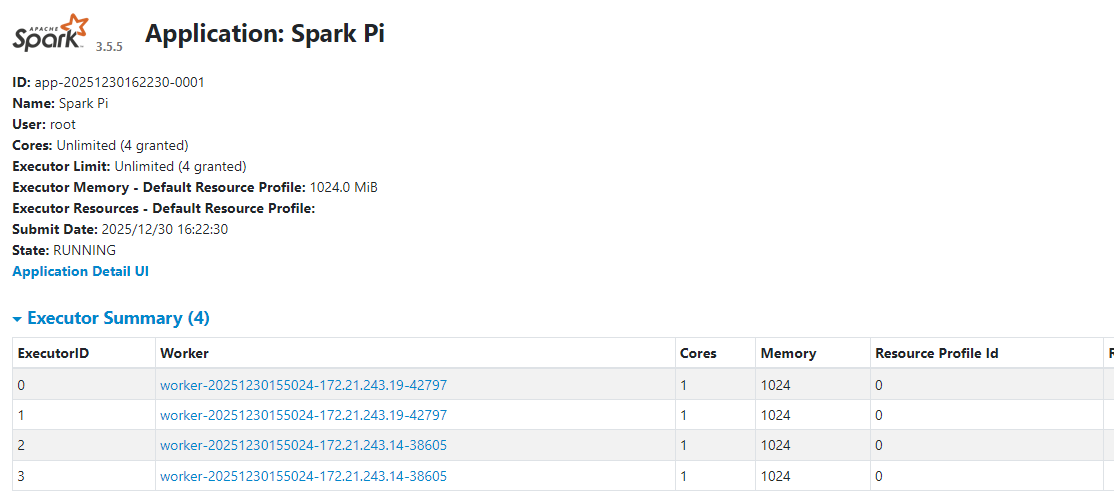Open worker link for executor 0
This screenshot has width=1114, height=498.
pyautogui.click(x=303, y=385)
